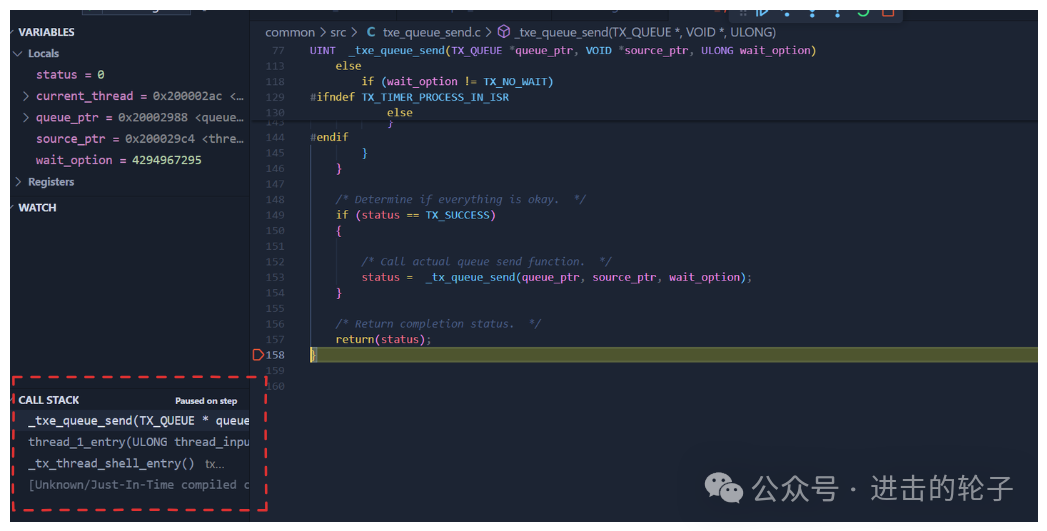1047x531 pixels.
Task: Click the Step Out debug icon
Action: [x=837, y=12]
